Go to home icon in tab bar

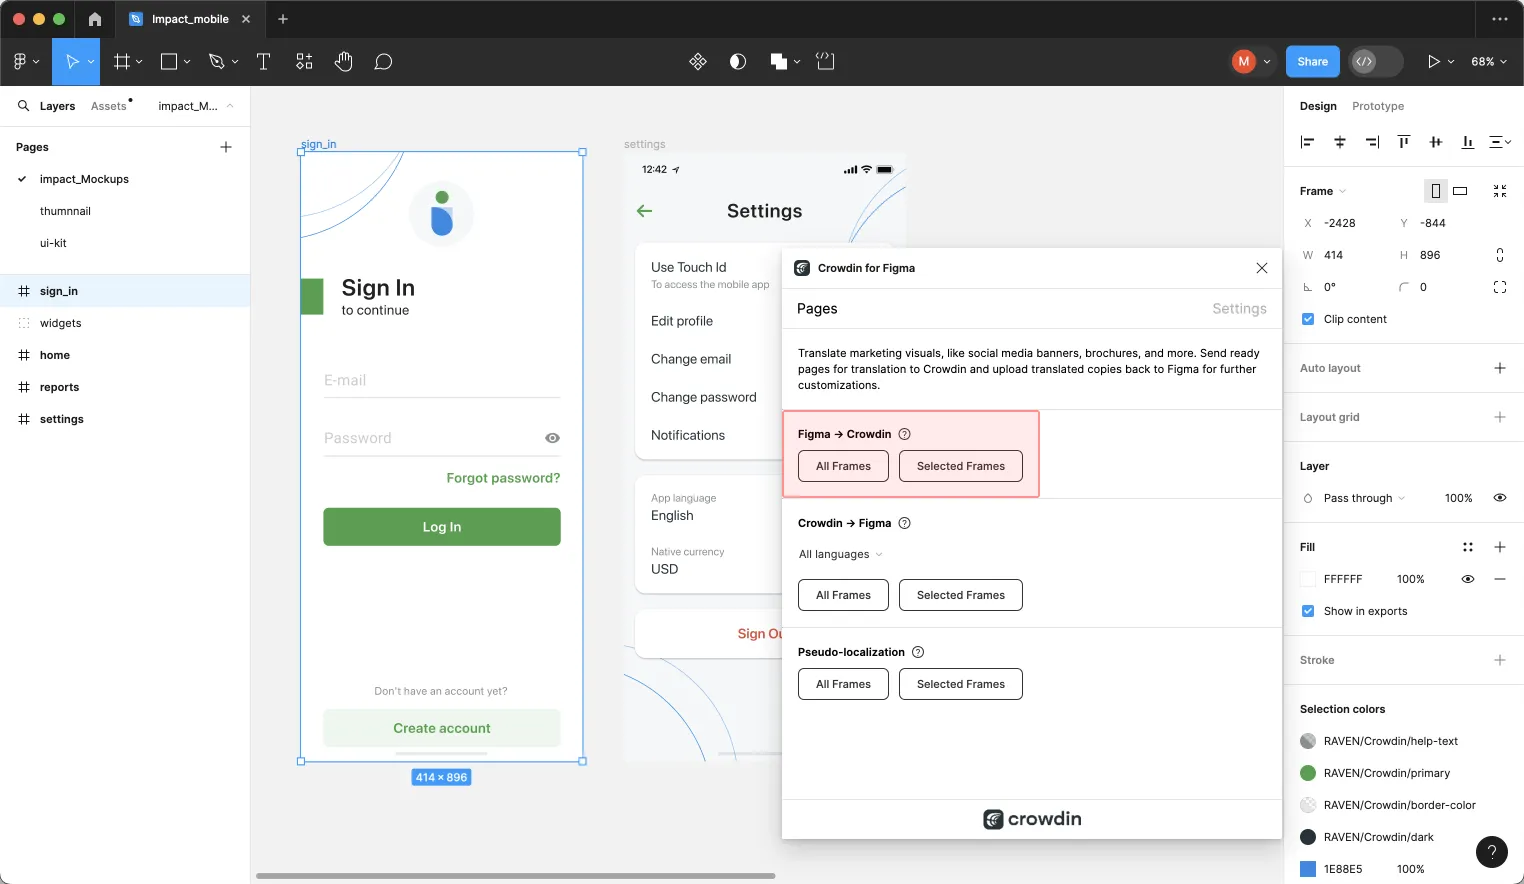(95, 19)
